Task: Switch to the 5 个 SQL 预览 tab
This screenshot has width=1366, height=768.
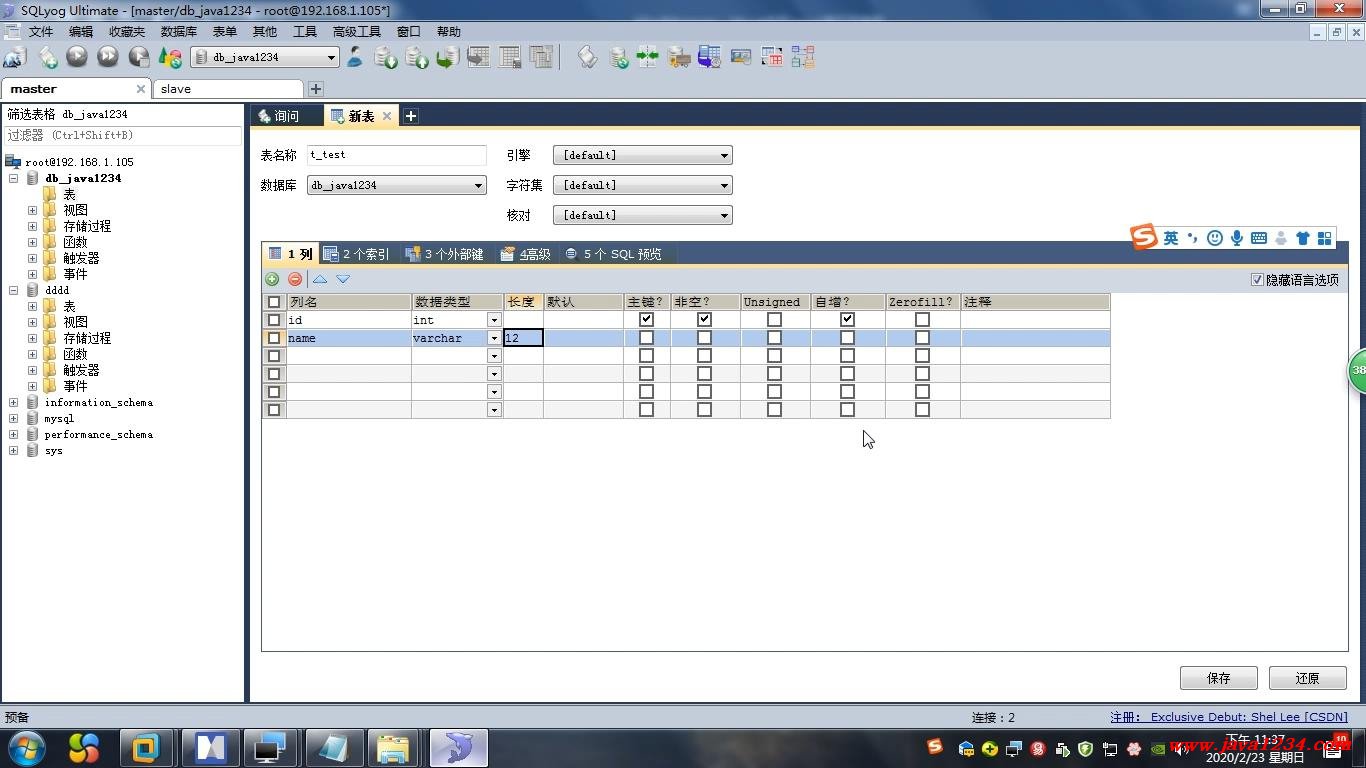Action: click(613, 254)
